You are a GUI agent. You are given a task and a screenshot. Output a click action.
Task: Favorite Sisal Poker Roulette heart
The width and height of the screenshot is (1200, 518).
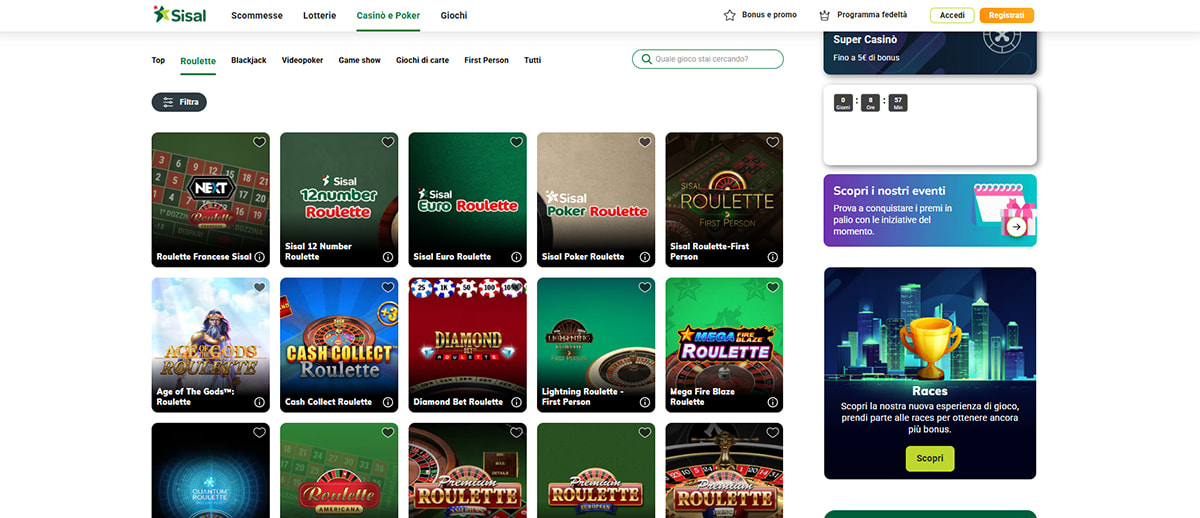(645, 142)
